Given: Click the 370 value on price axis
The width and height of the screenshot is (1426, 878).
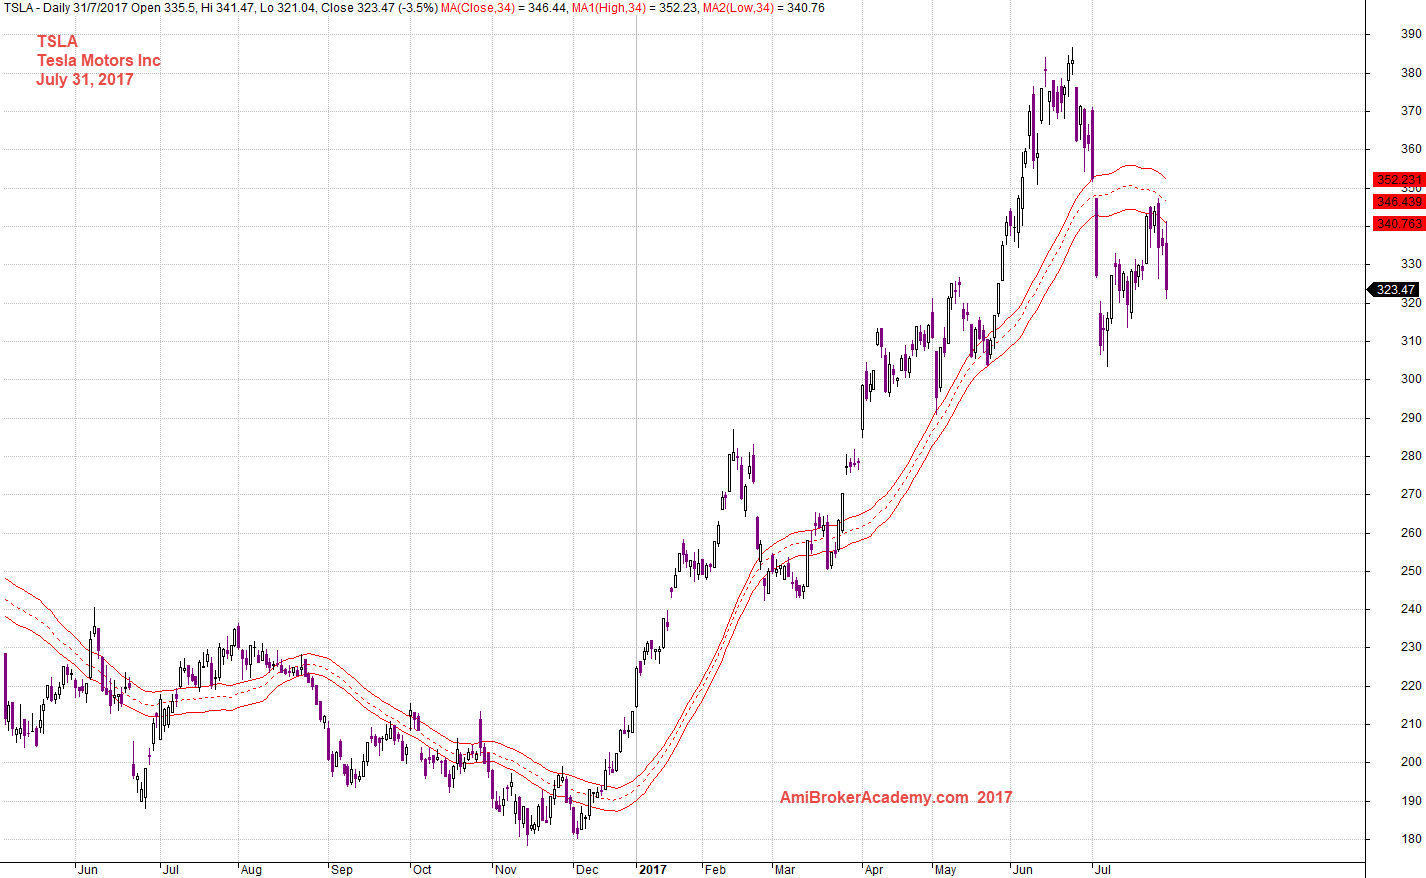Looking at the screenshot, I should (1411, 111).
